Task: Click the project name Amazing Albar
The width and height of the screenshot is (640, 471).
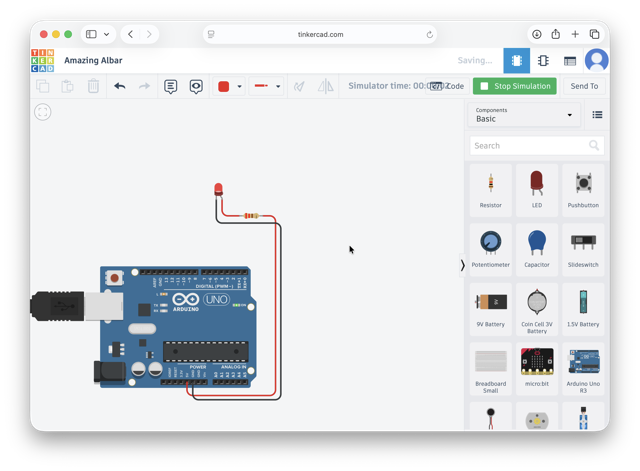Action: click(x=93, y=60)
